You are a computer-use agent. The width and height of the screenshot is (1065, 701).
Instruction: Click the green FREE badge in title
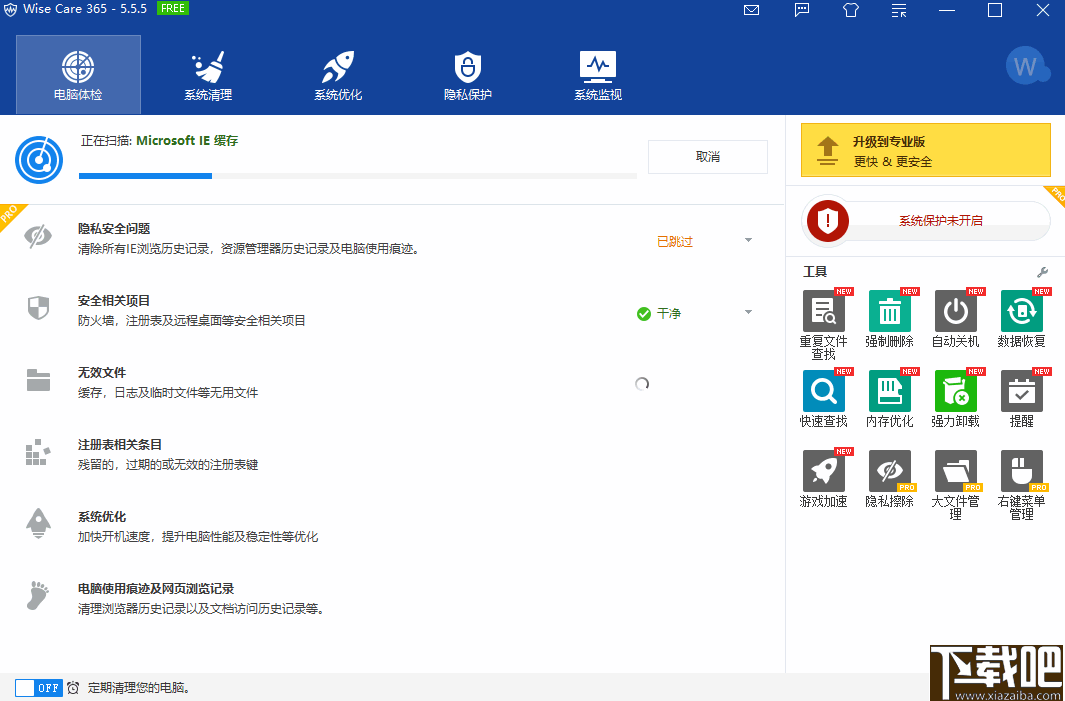173,8
